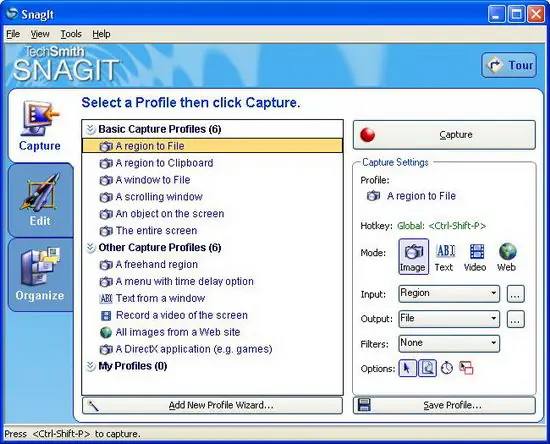
Task: Toggle the timer setup clock option
Action: [x=447, y=368]
